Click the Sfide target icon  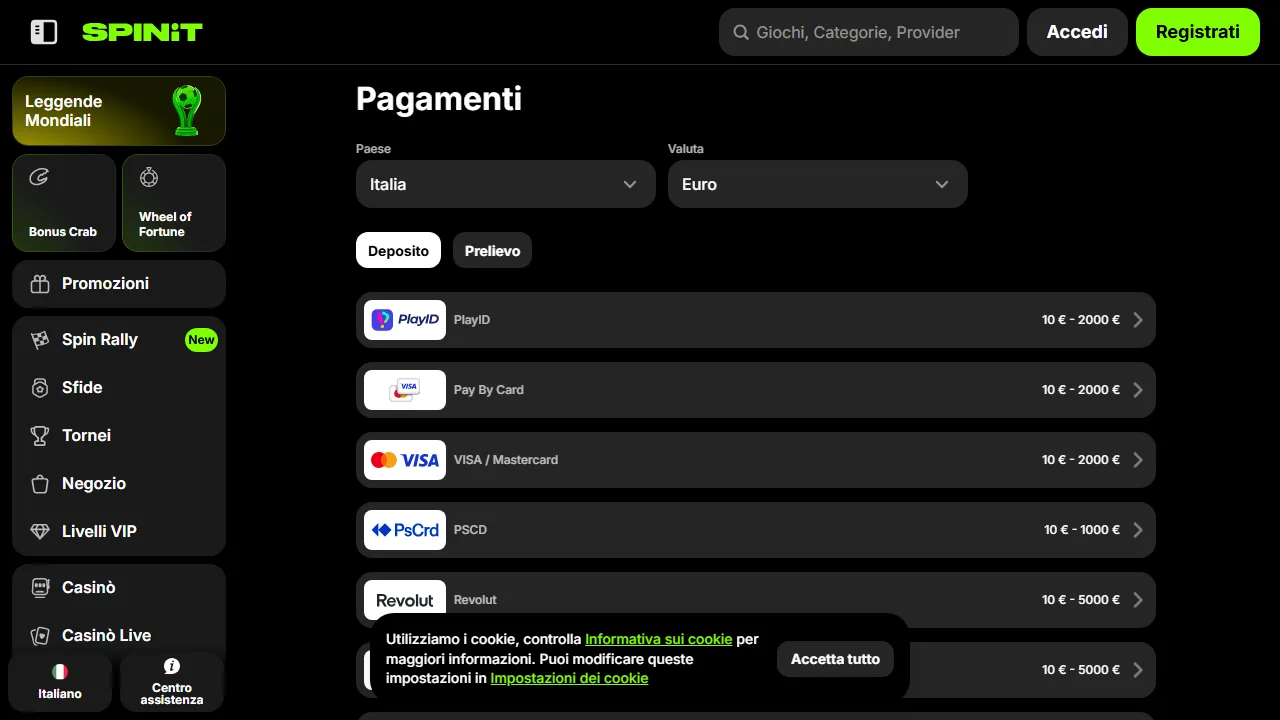coord(40,388)
